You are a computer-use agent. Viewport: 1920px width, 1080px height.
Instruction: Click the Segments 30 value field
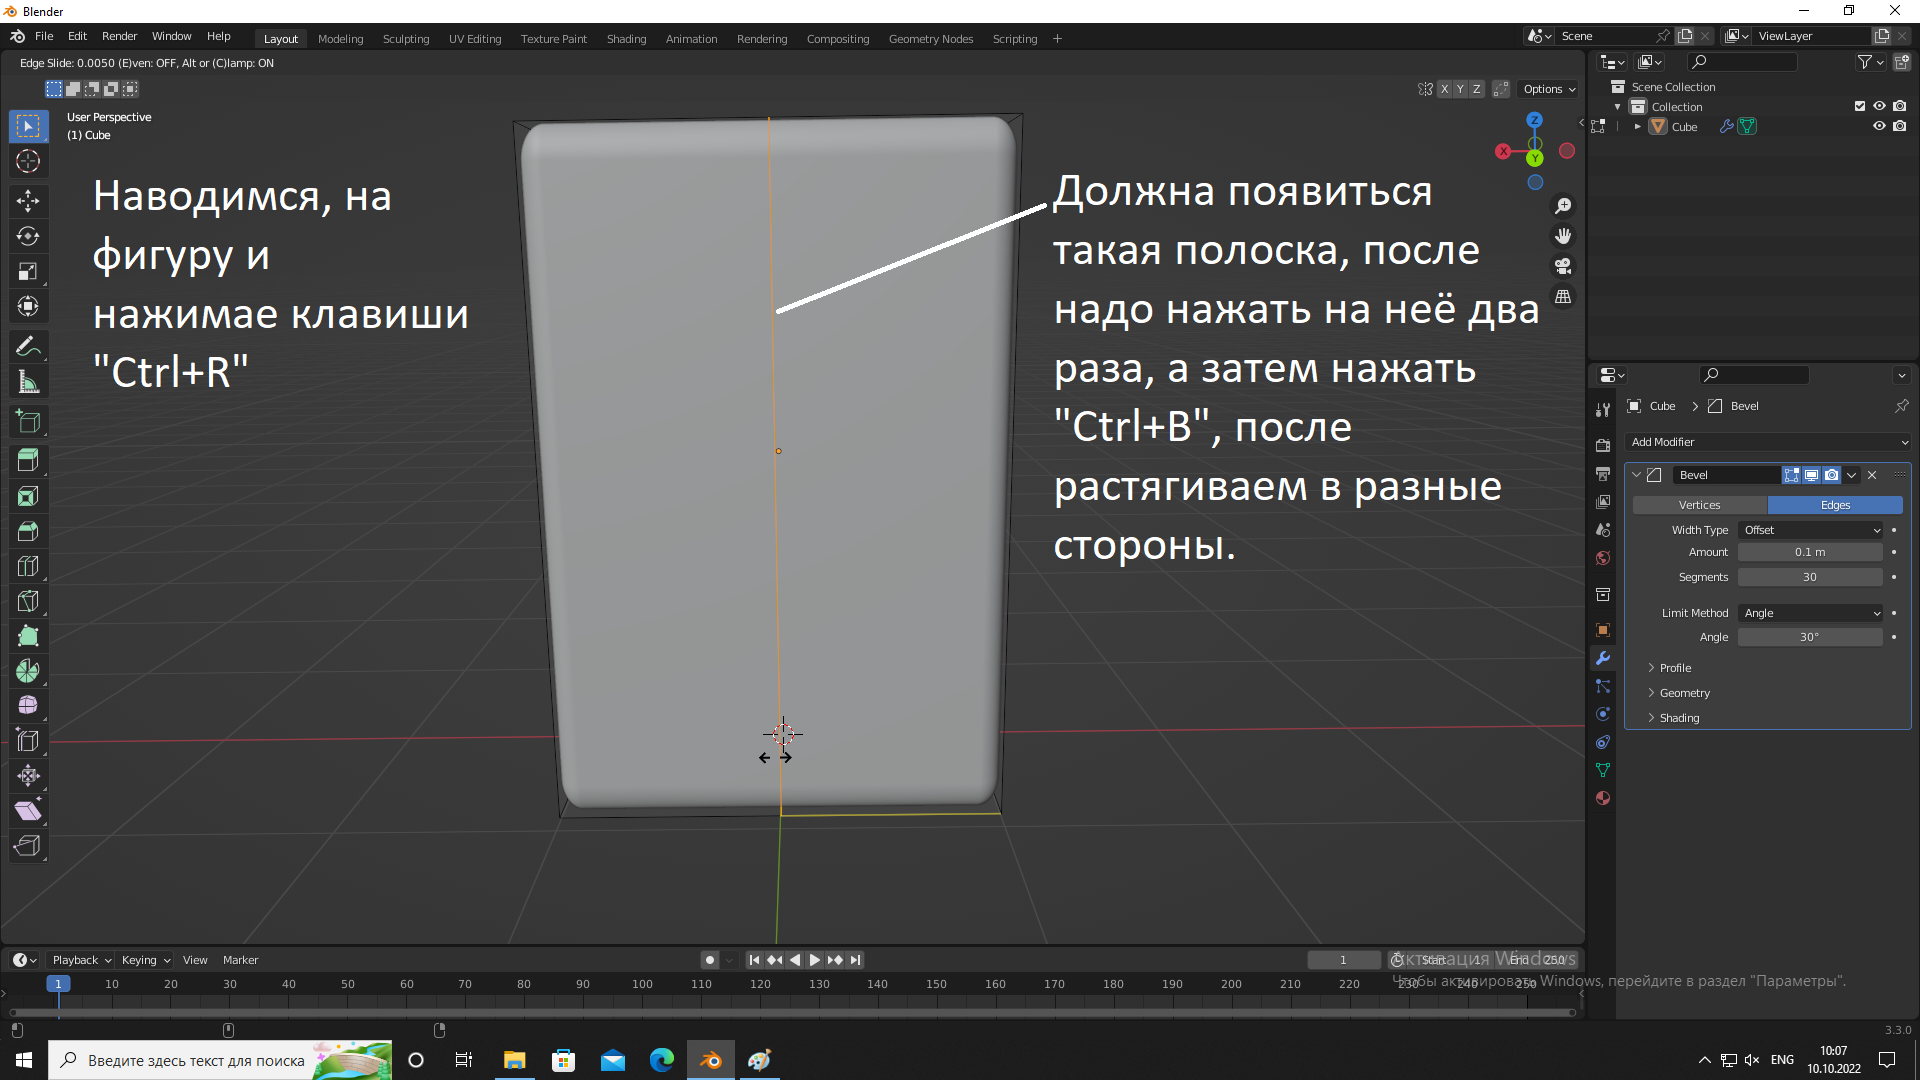coord(1810,577)
